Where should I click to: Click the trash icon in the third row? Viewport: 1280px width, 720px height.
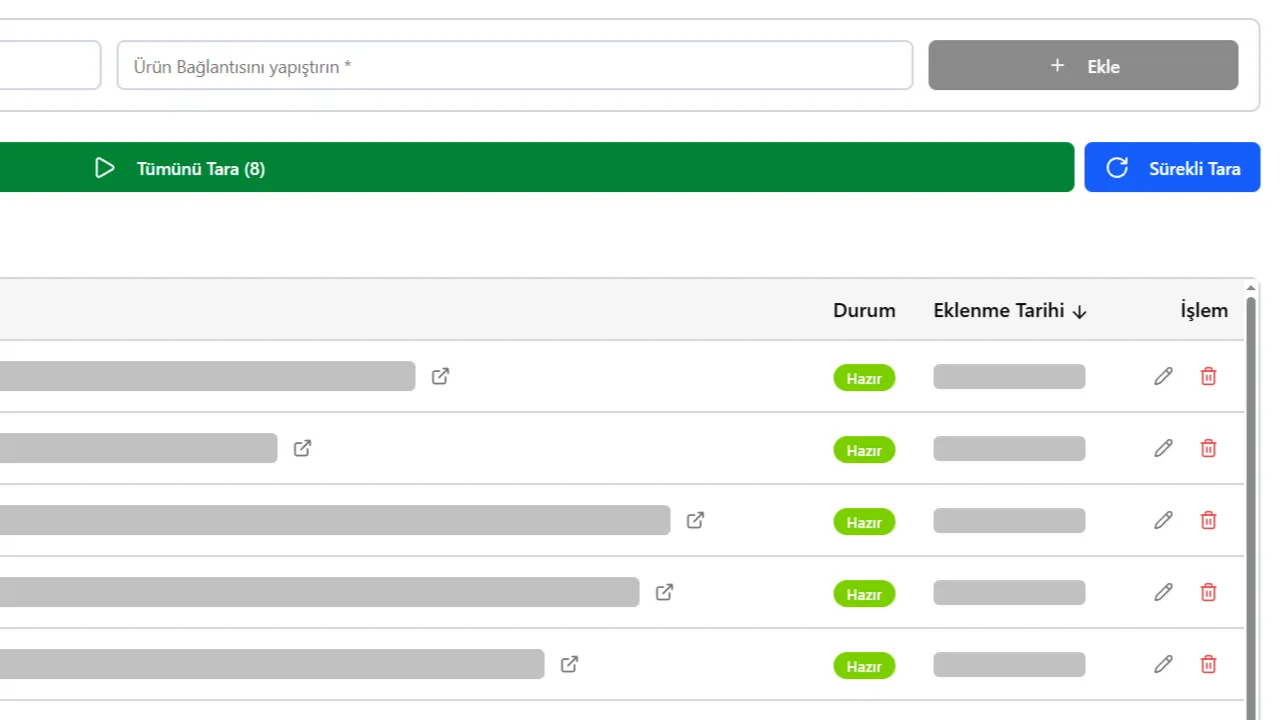tap(1208, 520)
